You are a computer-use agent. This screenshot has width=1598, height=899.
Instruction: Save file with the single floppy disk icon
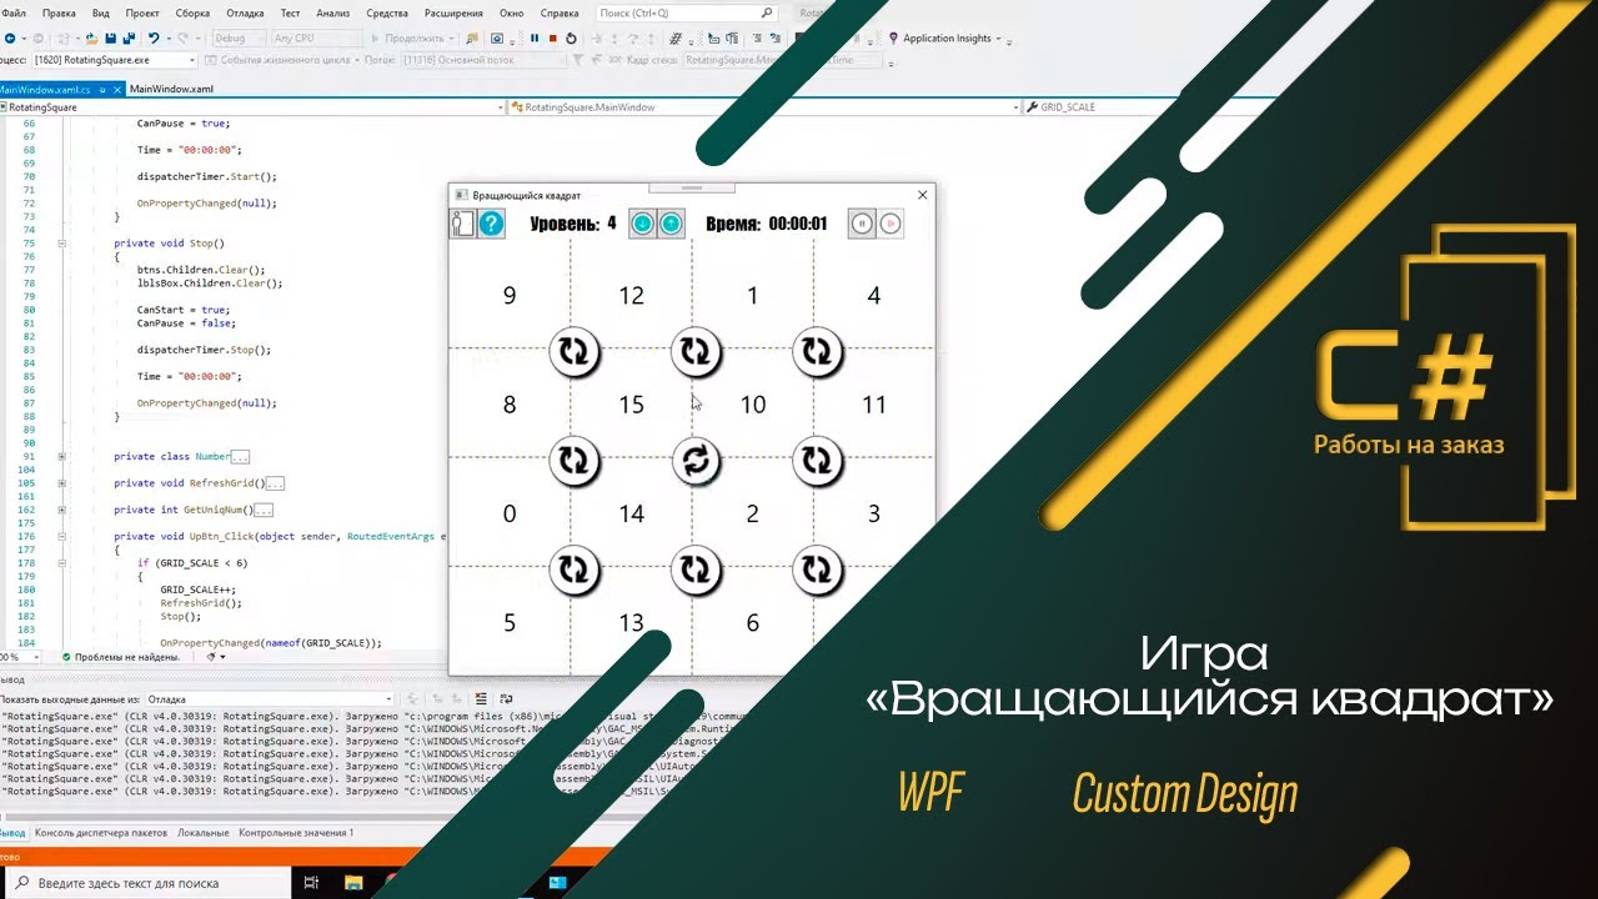coord(110,38)
